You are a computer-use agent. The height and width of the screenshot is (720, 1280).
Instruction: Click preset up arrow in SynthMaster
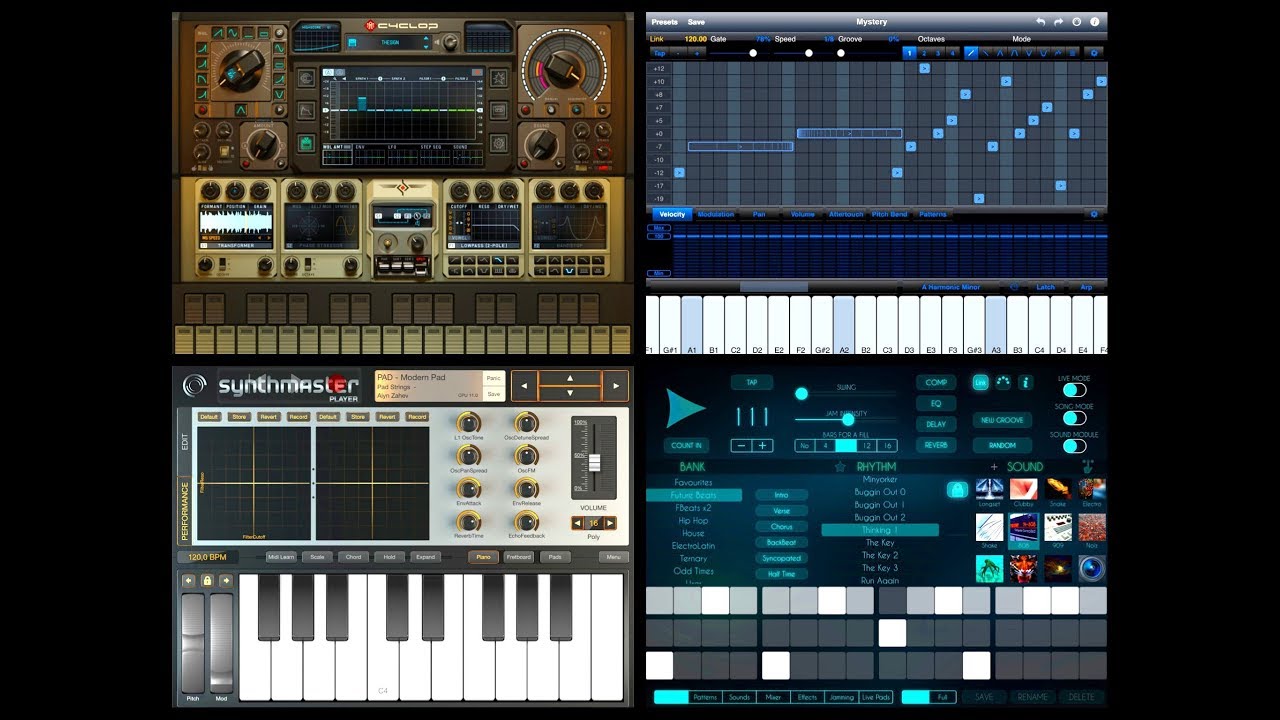(570, 378)
